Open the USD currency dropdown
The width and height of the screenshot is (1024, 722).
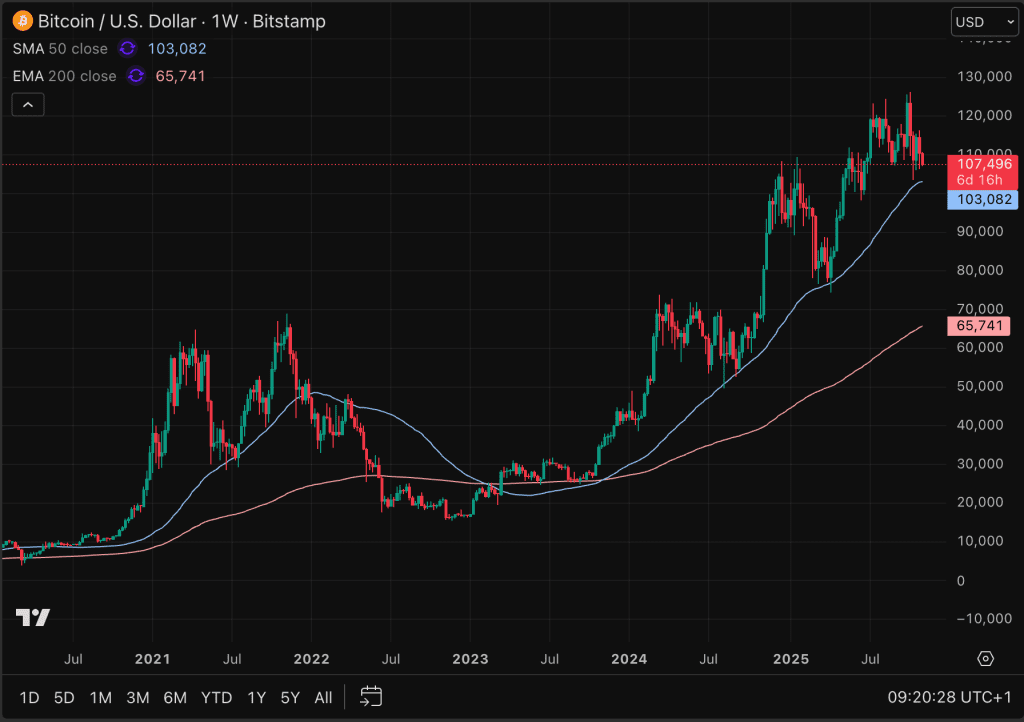984,22
